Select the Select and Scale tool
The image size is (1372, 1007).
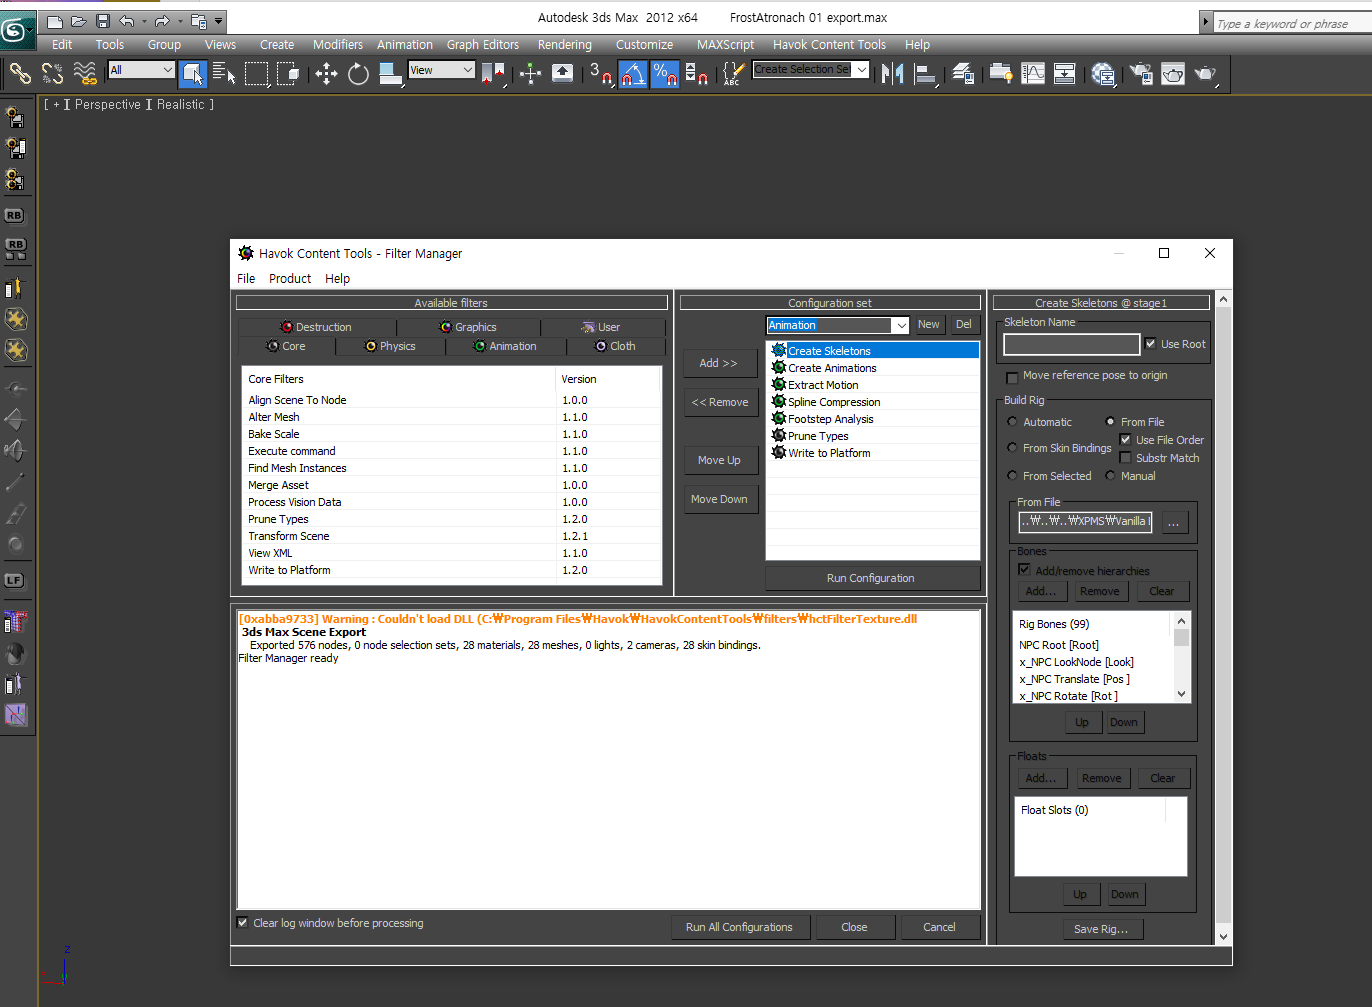[391, 73]
